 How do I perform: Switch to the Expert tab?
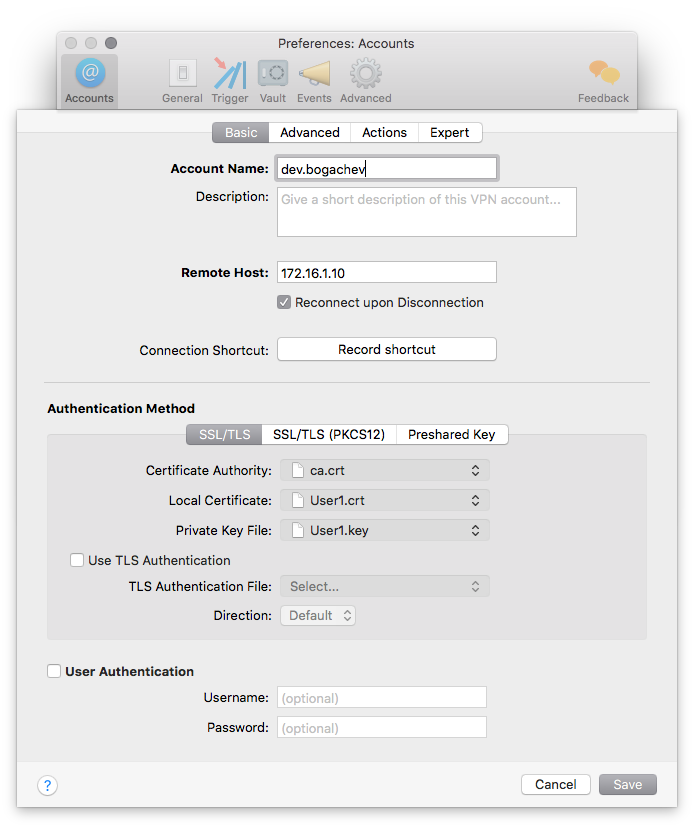click(x=450, y=132)
